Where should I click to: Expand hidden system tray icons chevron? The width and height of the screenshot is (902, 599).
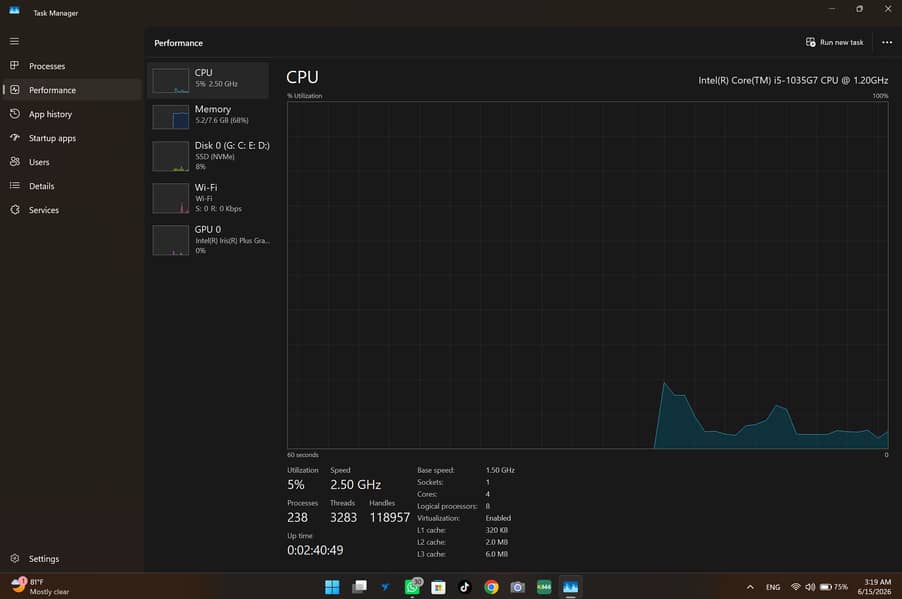tap(750, 587)
